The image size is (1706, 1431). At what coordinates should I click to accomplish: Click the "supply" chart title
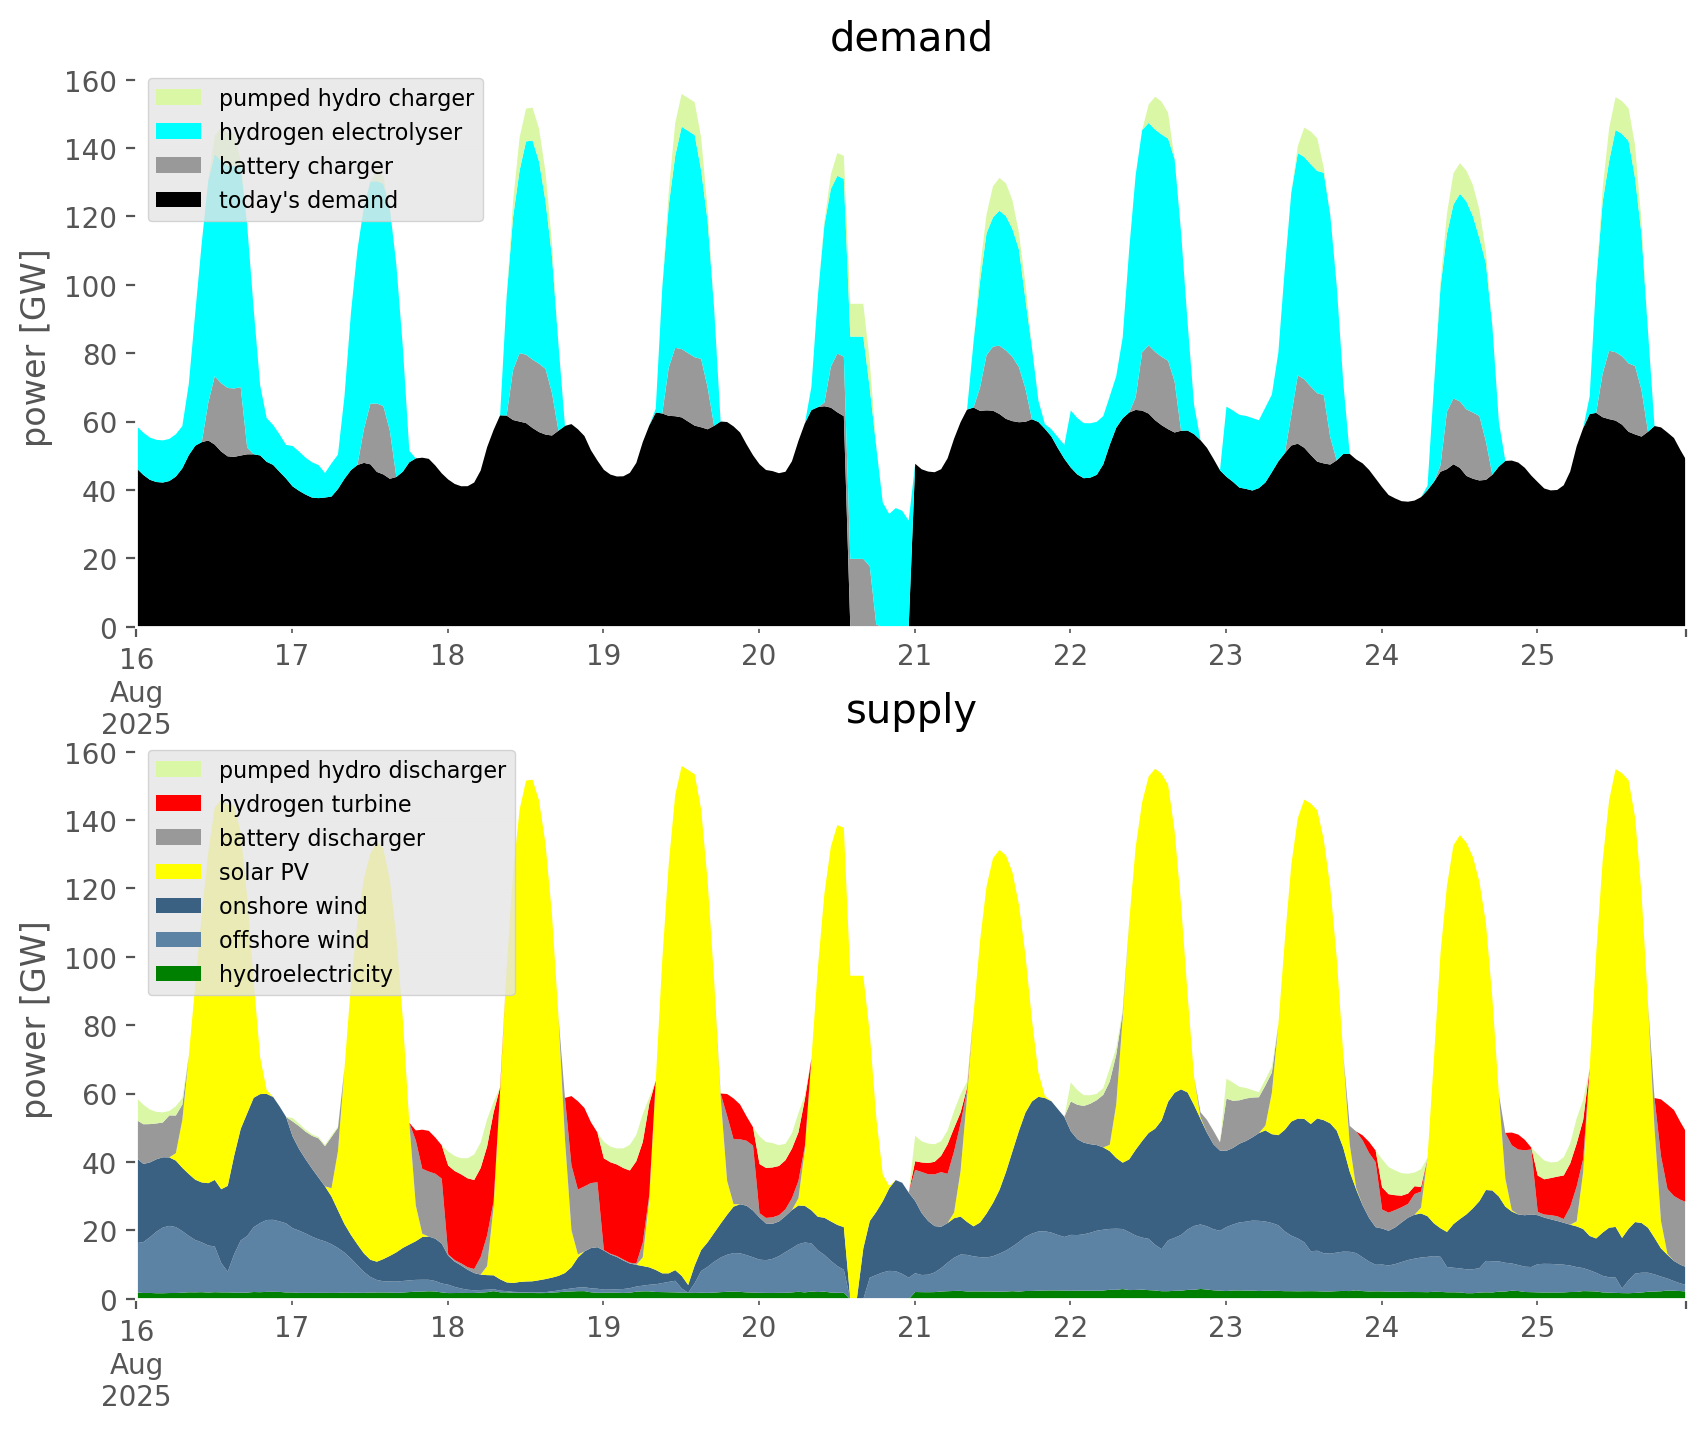pyautogui.click(x=910, y=710)
